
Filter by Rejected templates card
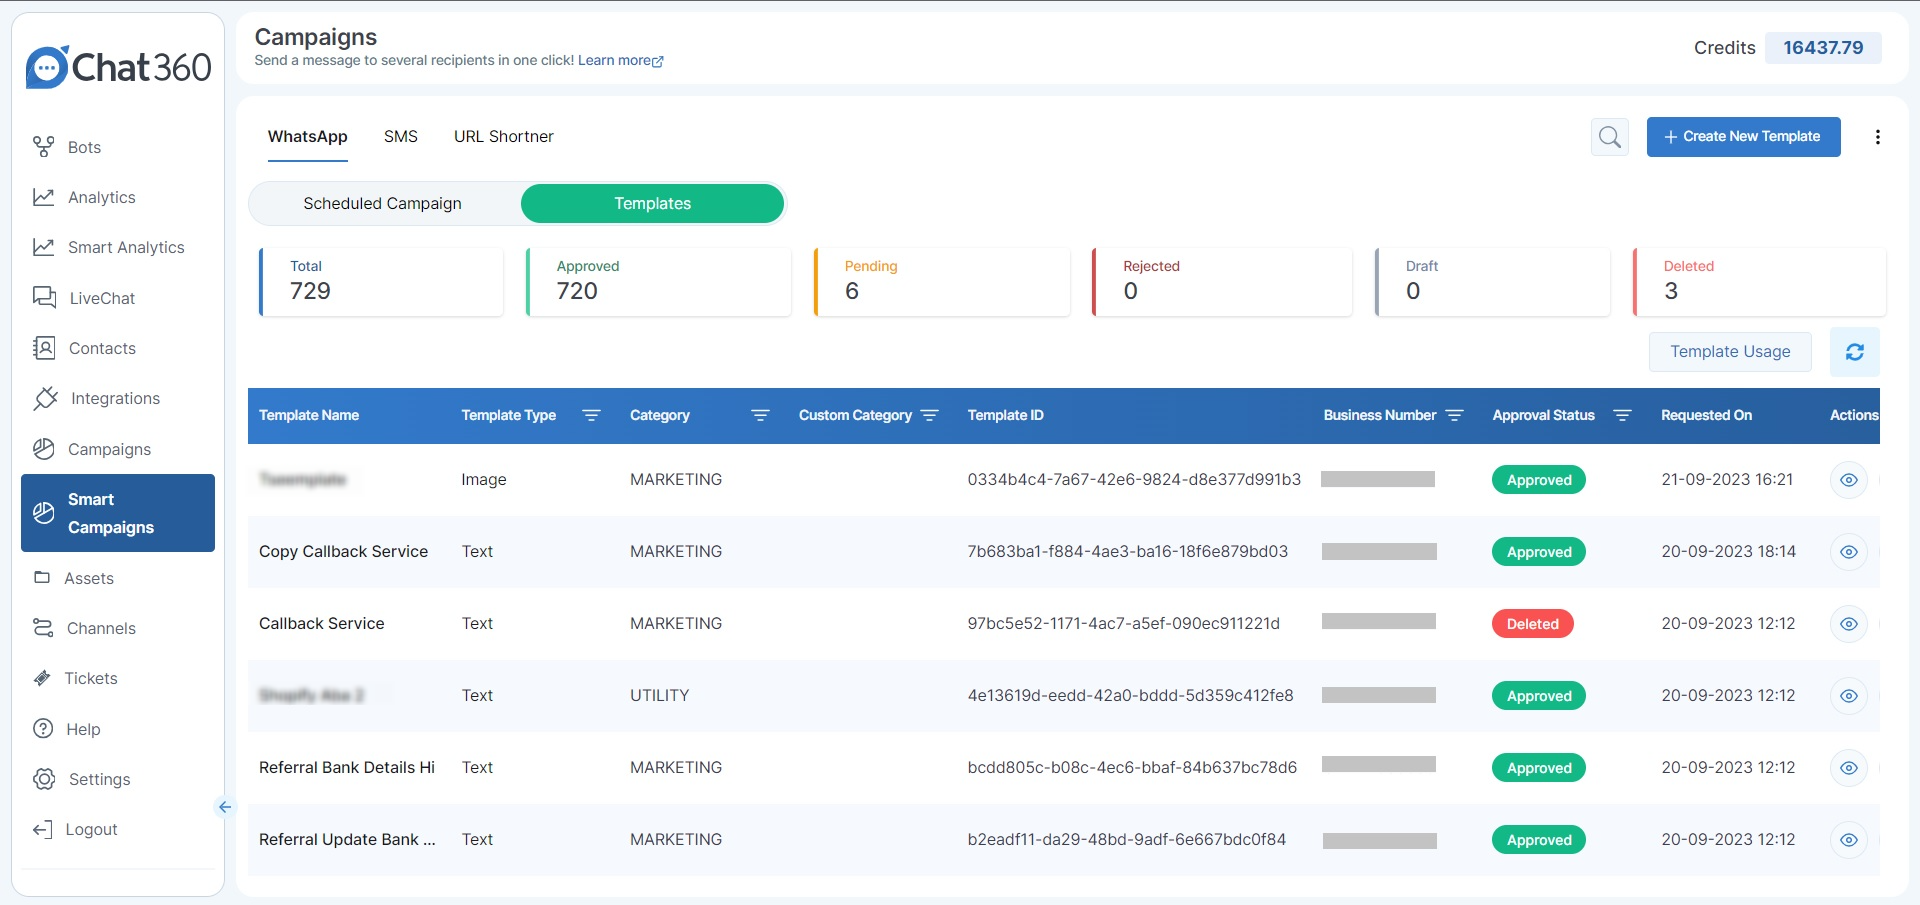click(x=1222, y=282)
